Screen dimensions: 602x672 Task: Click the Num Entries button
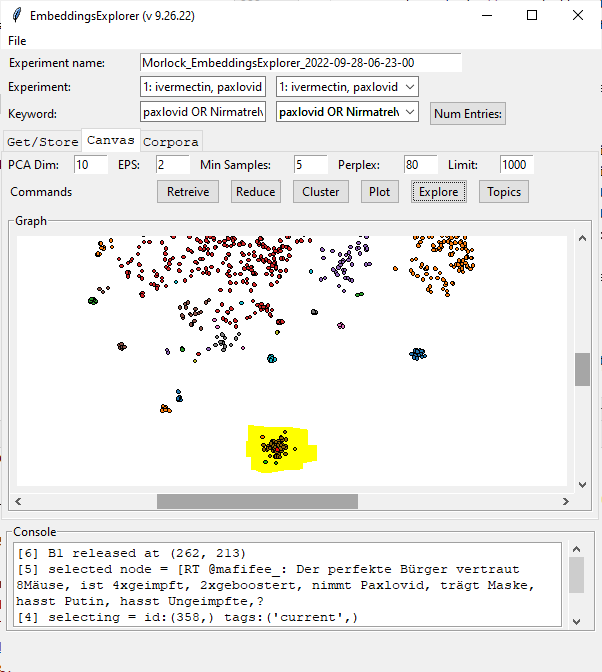(468, 113)
